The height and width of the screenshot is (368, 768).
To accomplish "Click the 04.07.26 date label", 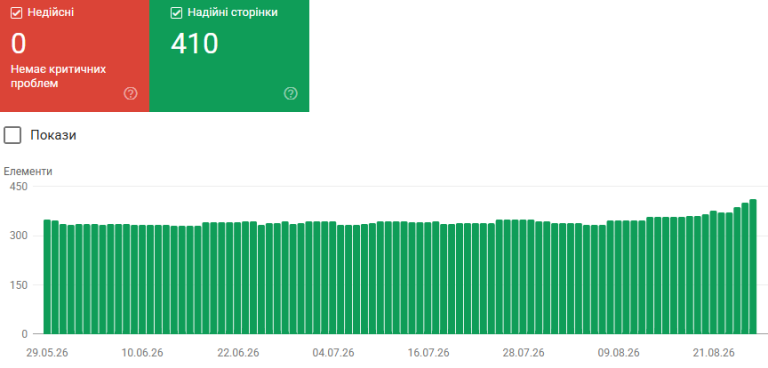I will click(334, 353).
